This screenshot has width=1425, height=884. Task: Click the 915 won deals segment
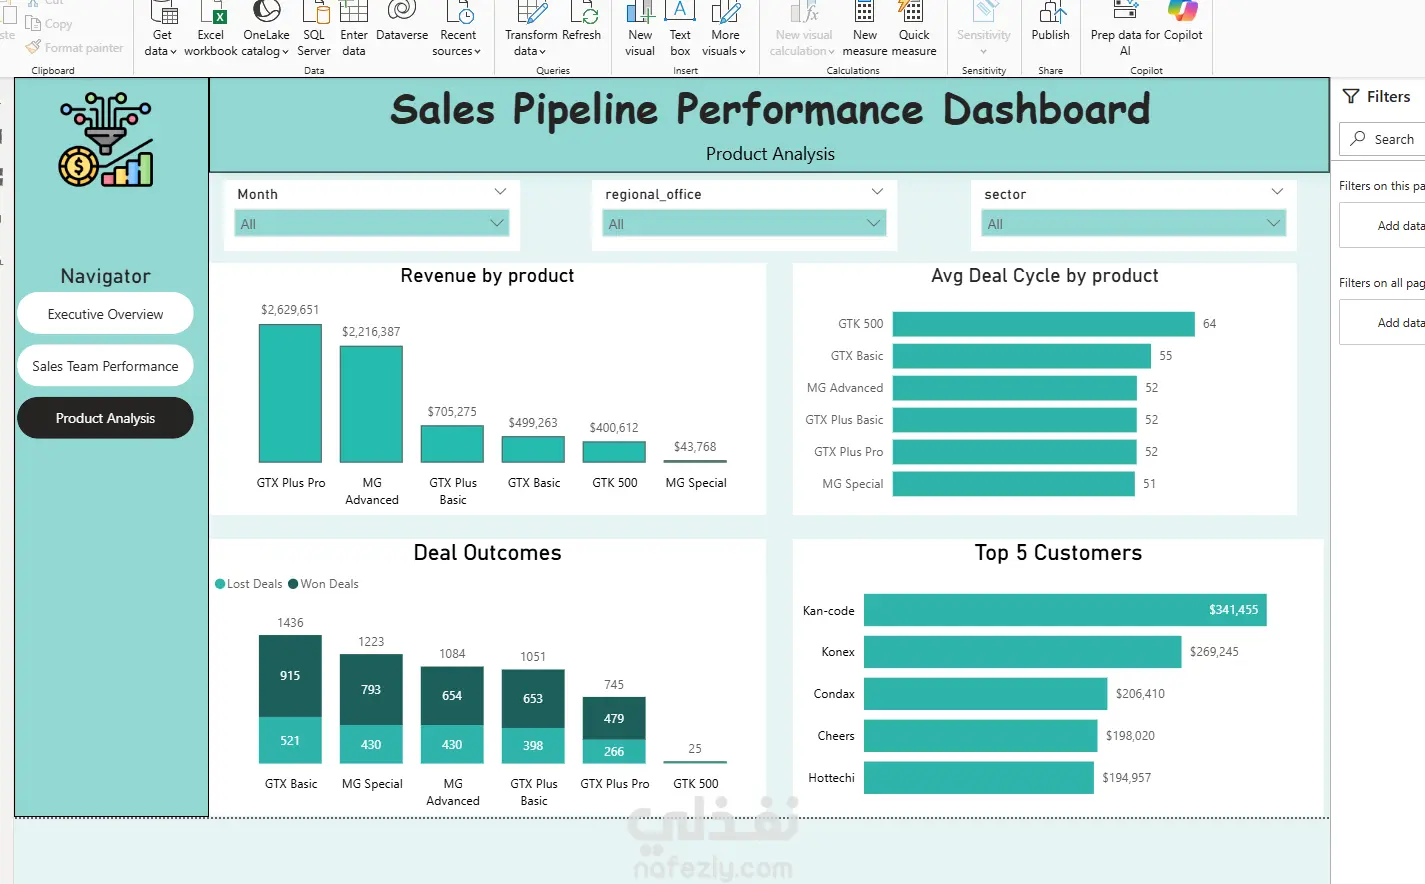(x=290, y=676)
